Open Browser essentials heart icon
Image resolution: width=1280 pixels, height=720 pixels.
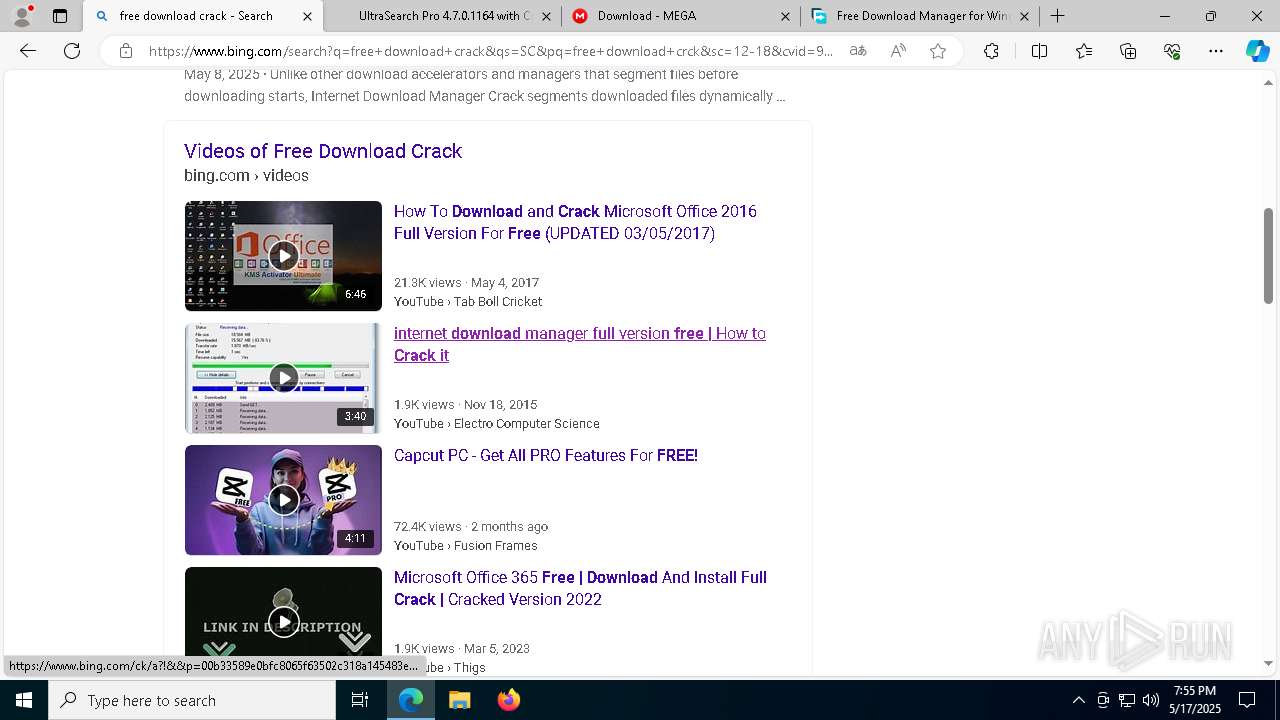click(x=1172, y=51)
